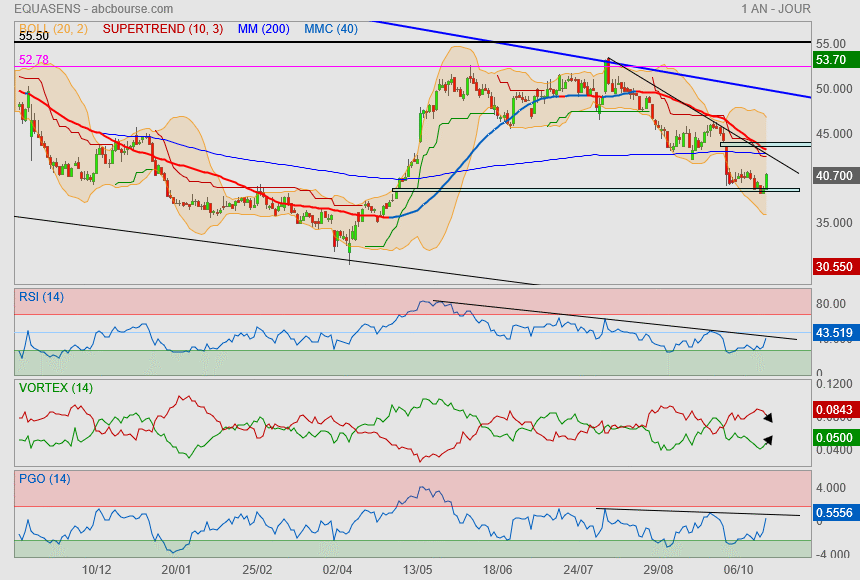The width and height of the screenshot is (860, 580).
Task: Open the RSI (14) indicator title
Action: coord(42,296)
